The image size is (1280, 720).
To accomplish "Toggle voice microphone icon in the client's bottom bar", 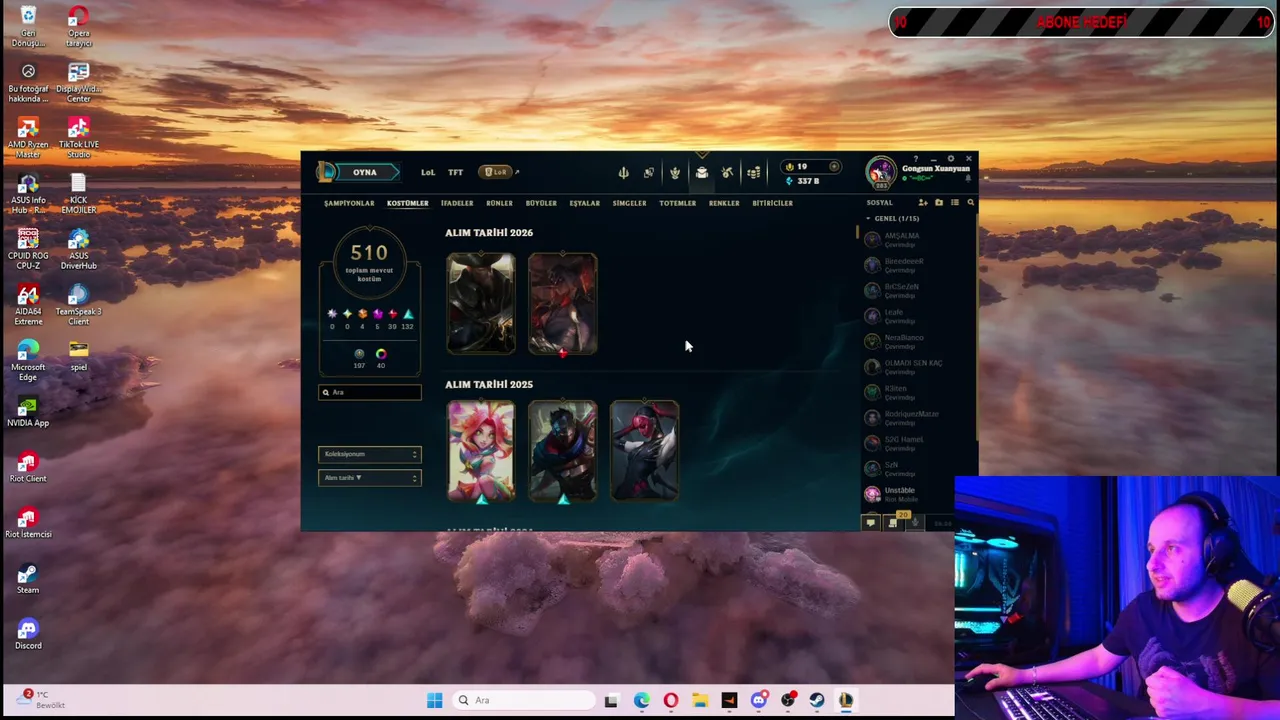I will 914,523.
